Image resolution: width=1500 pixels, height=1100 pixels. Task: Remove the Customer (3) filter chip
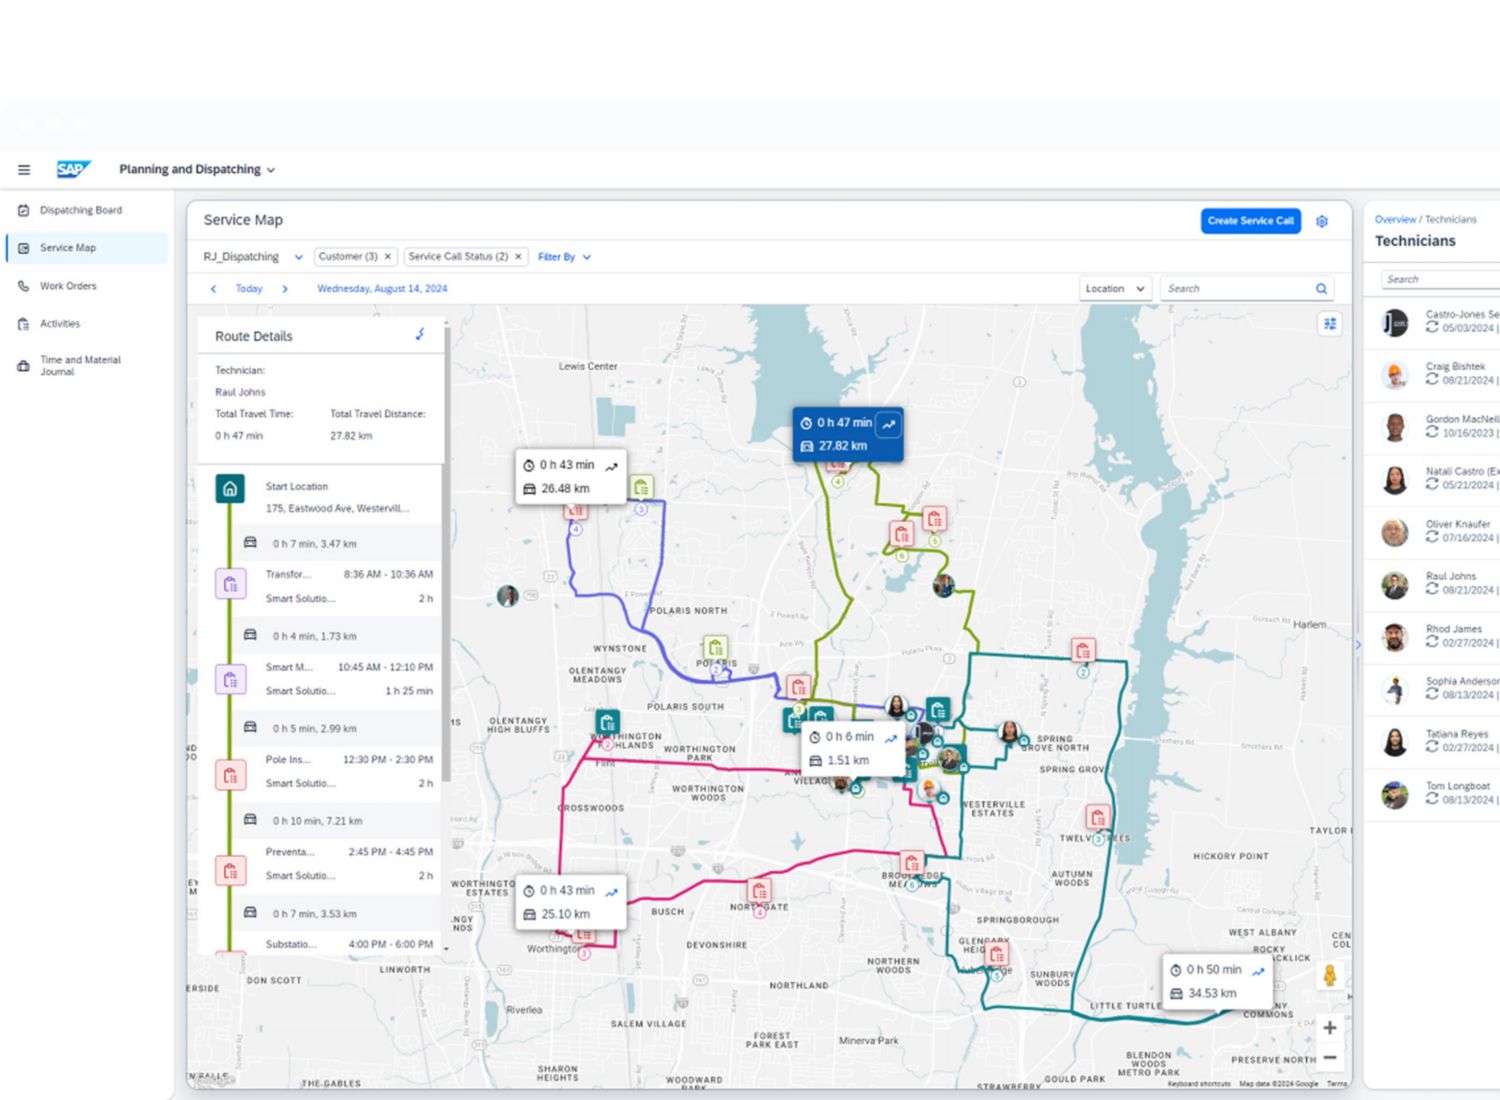click(x=388, y=257)
